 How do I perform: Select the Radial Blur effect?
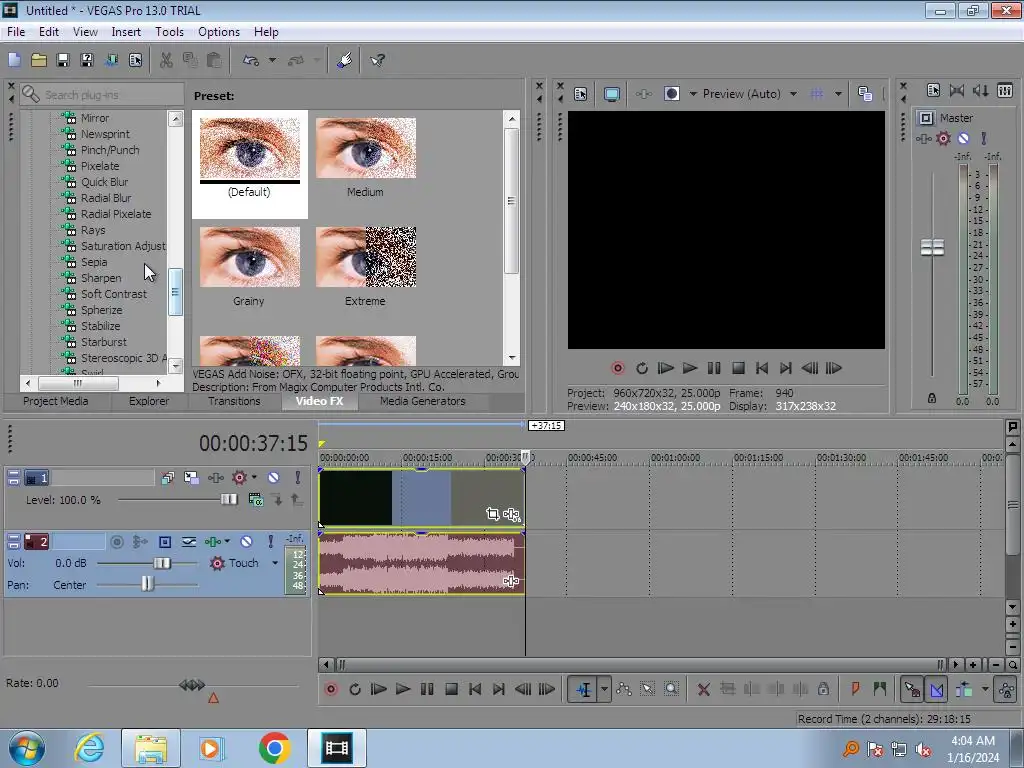tap(106, 198)
